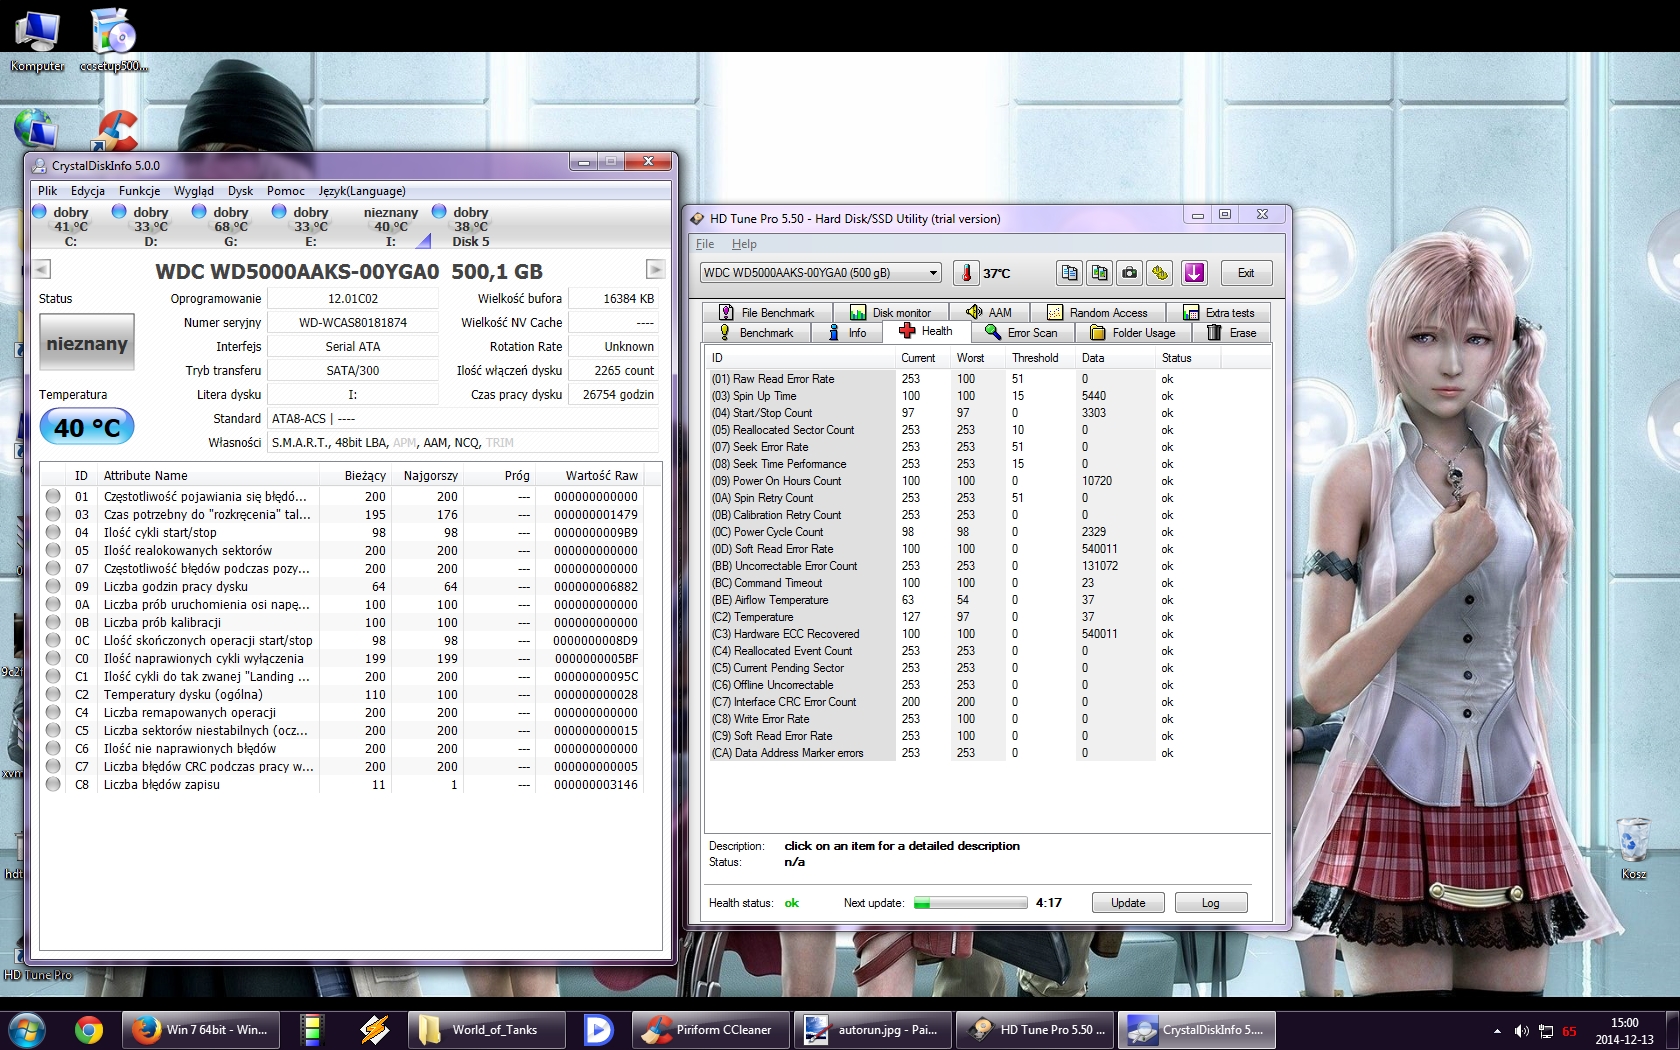The height and width of the screenshot is (1050, 1680).
Task: Go to previous disk using CrystalDiskInfo left arrow
Action: (x=42, y=269)
